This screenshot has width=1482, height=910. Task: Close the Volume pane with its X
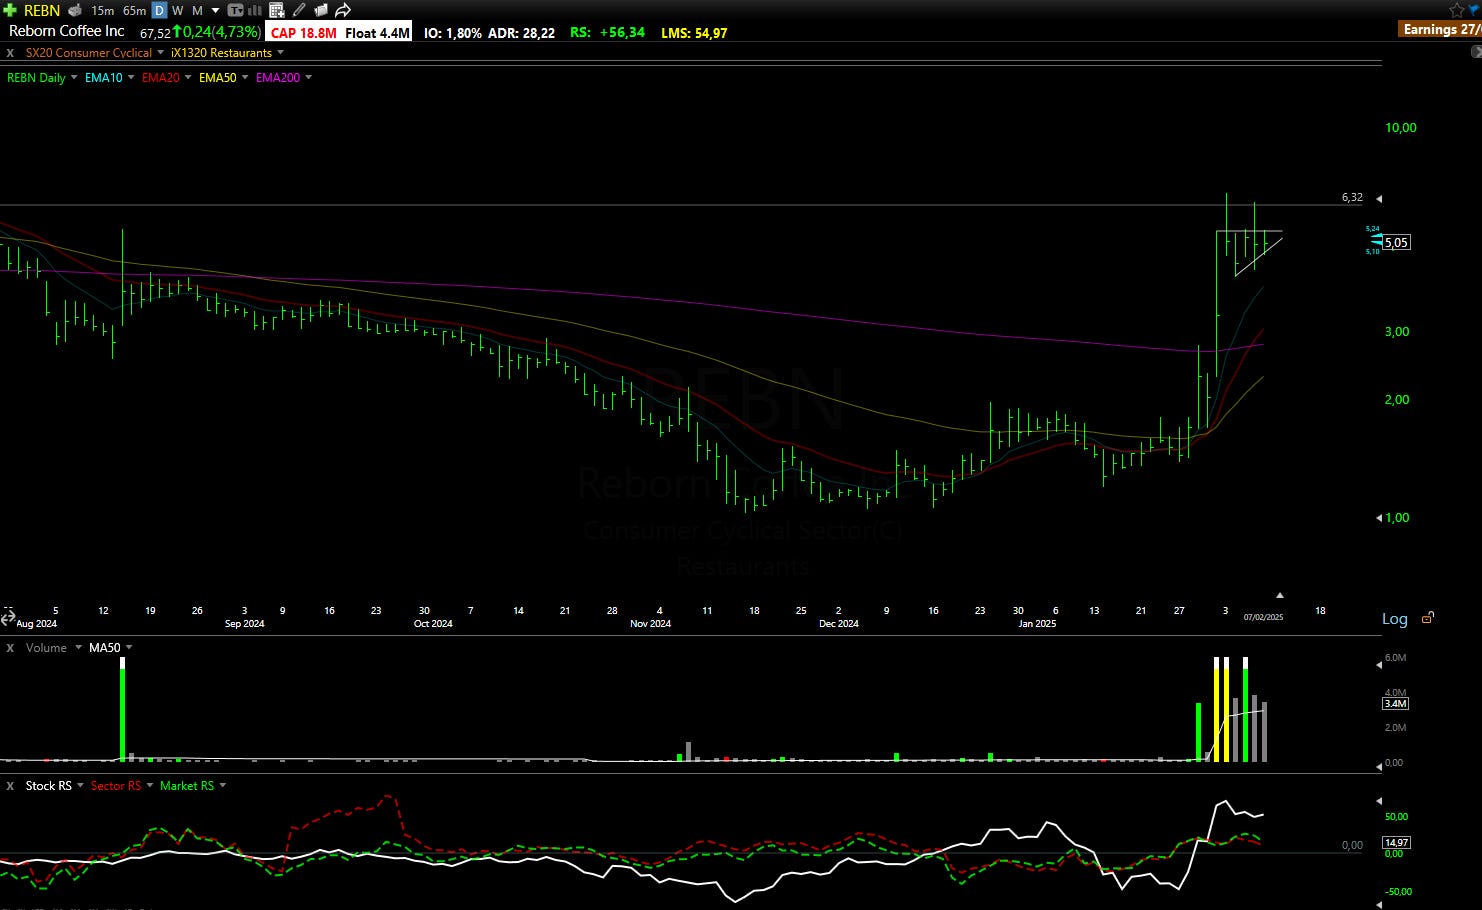(10, 648)
